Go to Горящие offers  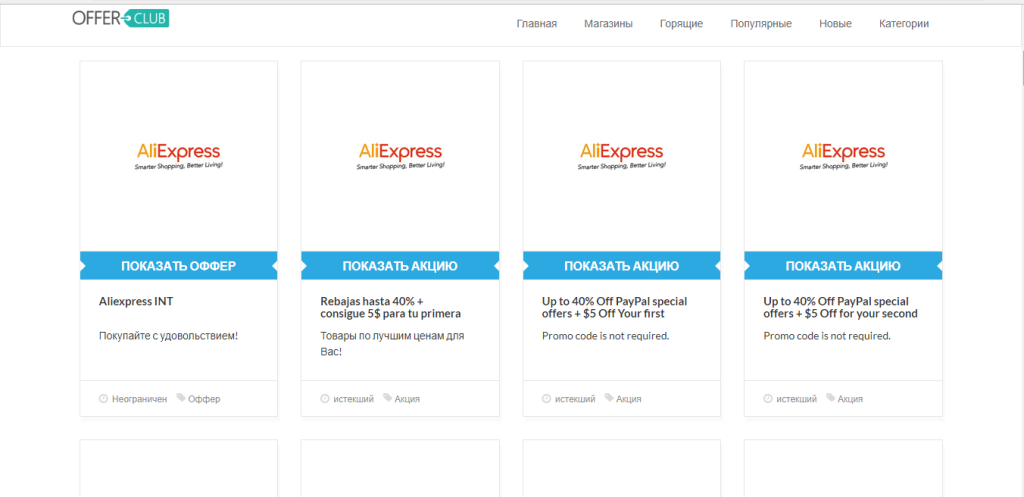(681, 24)
